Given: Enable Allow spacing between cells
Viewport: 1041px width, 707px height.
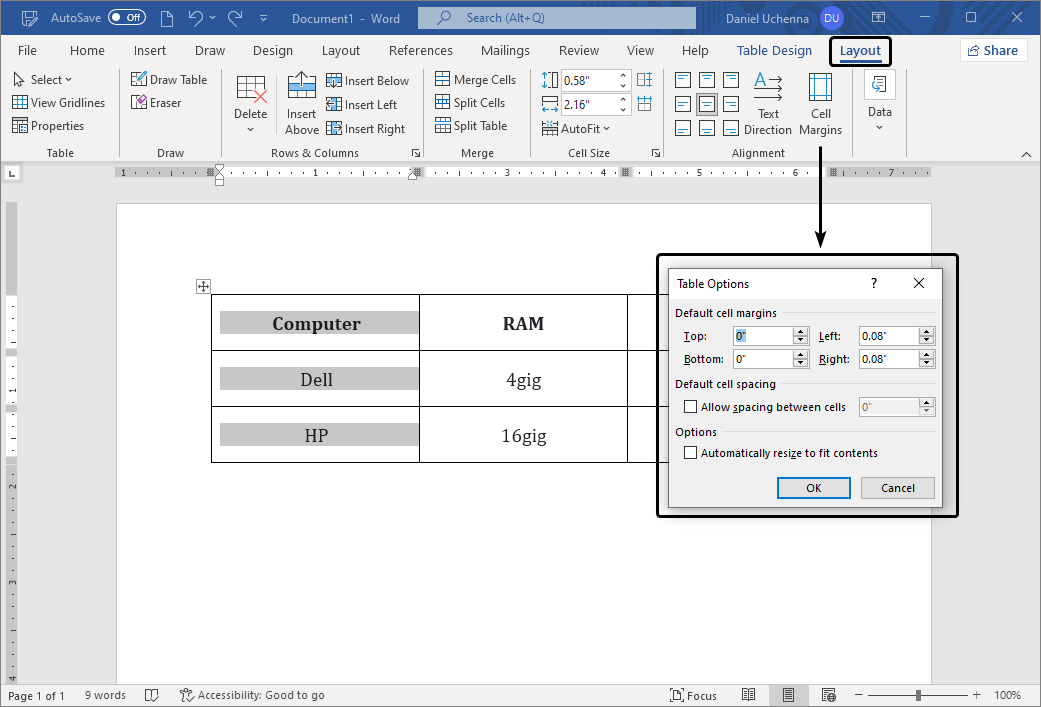Looking at the screenshot, I should [x=690, y=407].
